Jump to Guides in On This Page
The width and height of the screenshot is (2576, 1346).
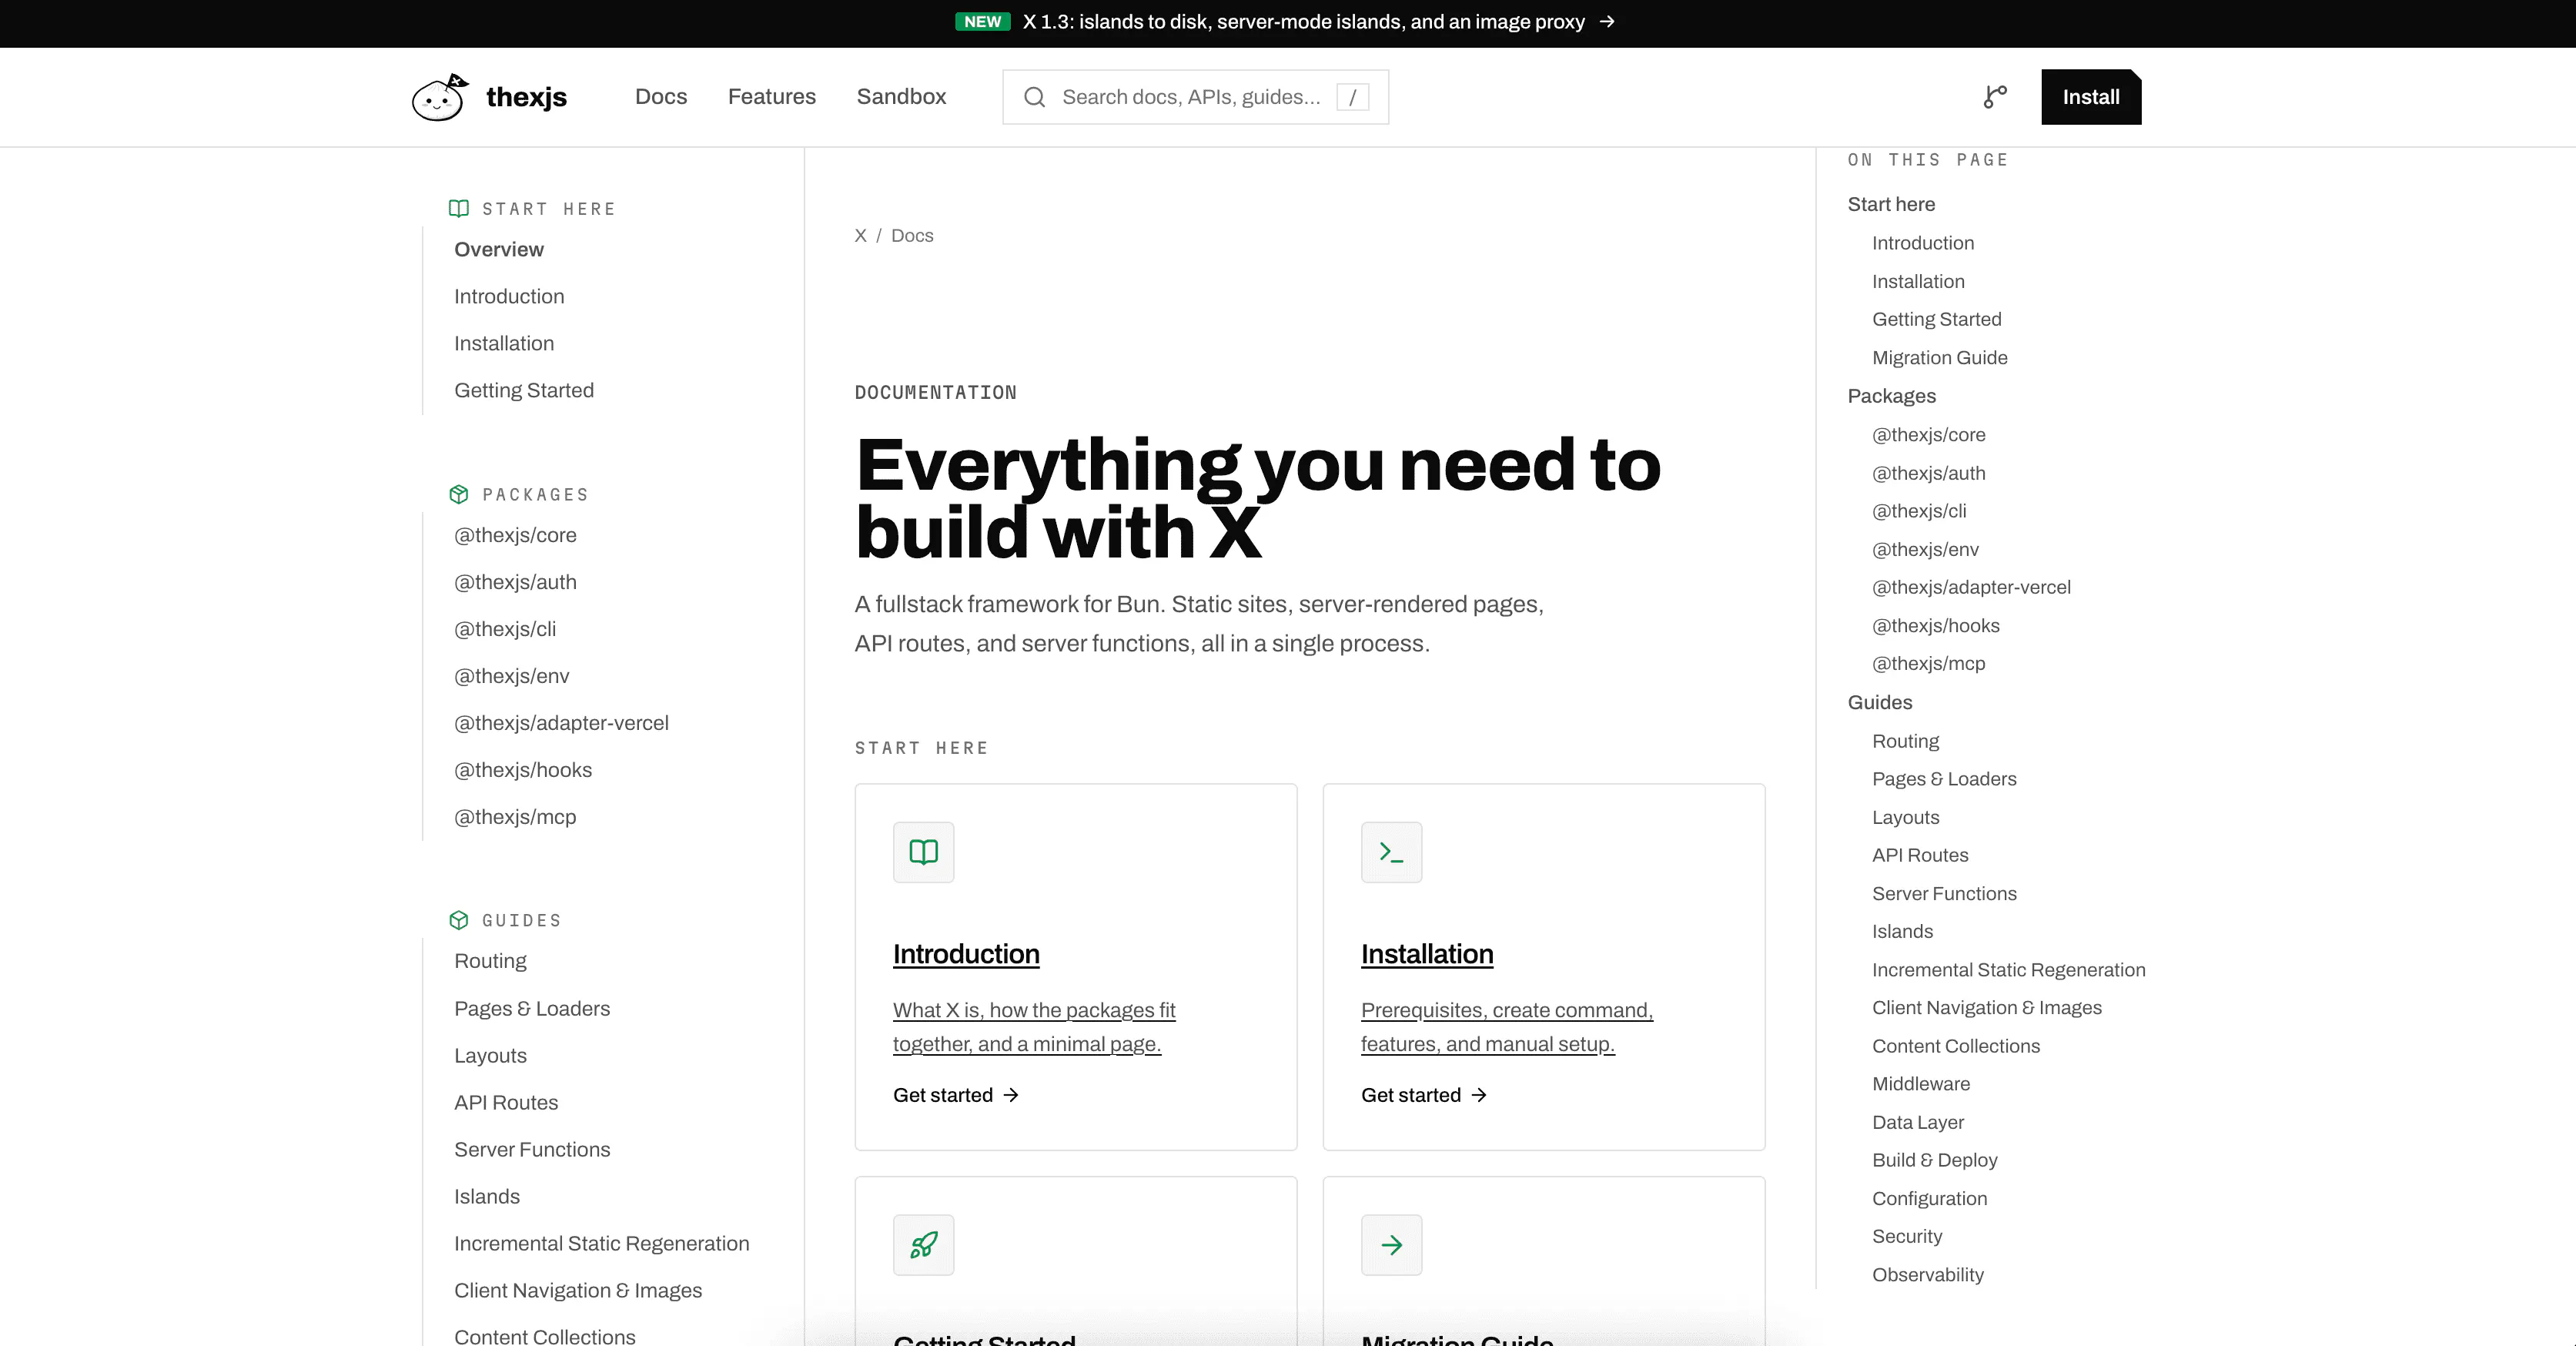pyautogui.click(x=1879, y=703)
